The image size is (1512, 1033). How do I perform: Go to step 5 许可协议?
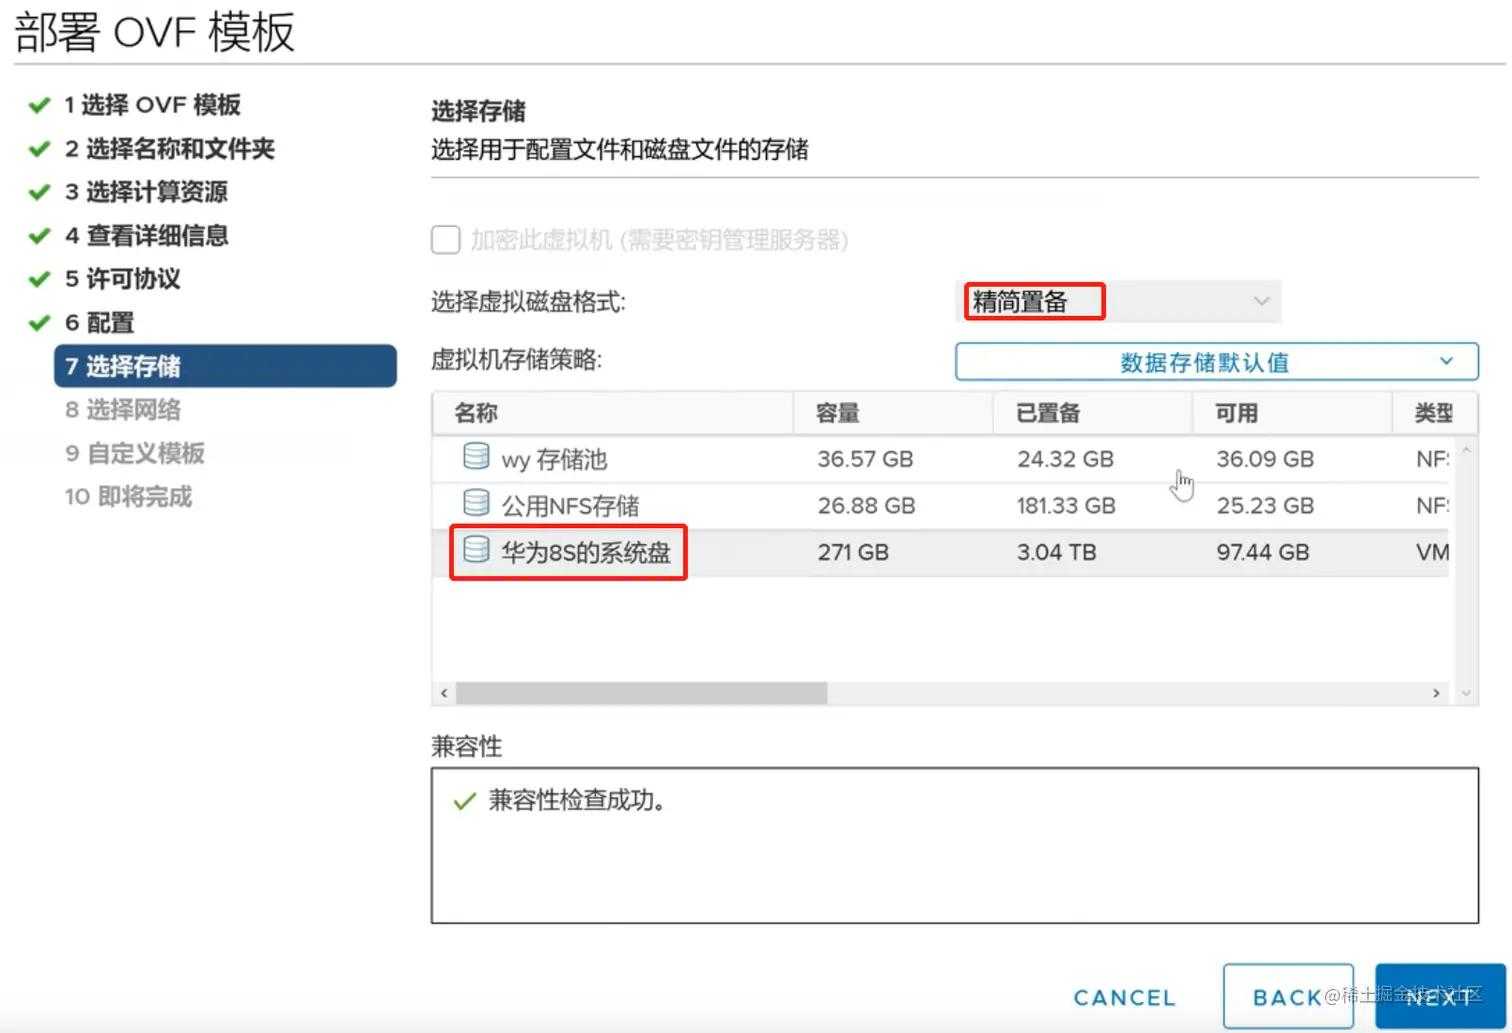122,279
